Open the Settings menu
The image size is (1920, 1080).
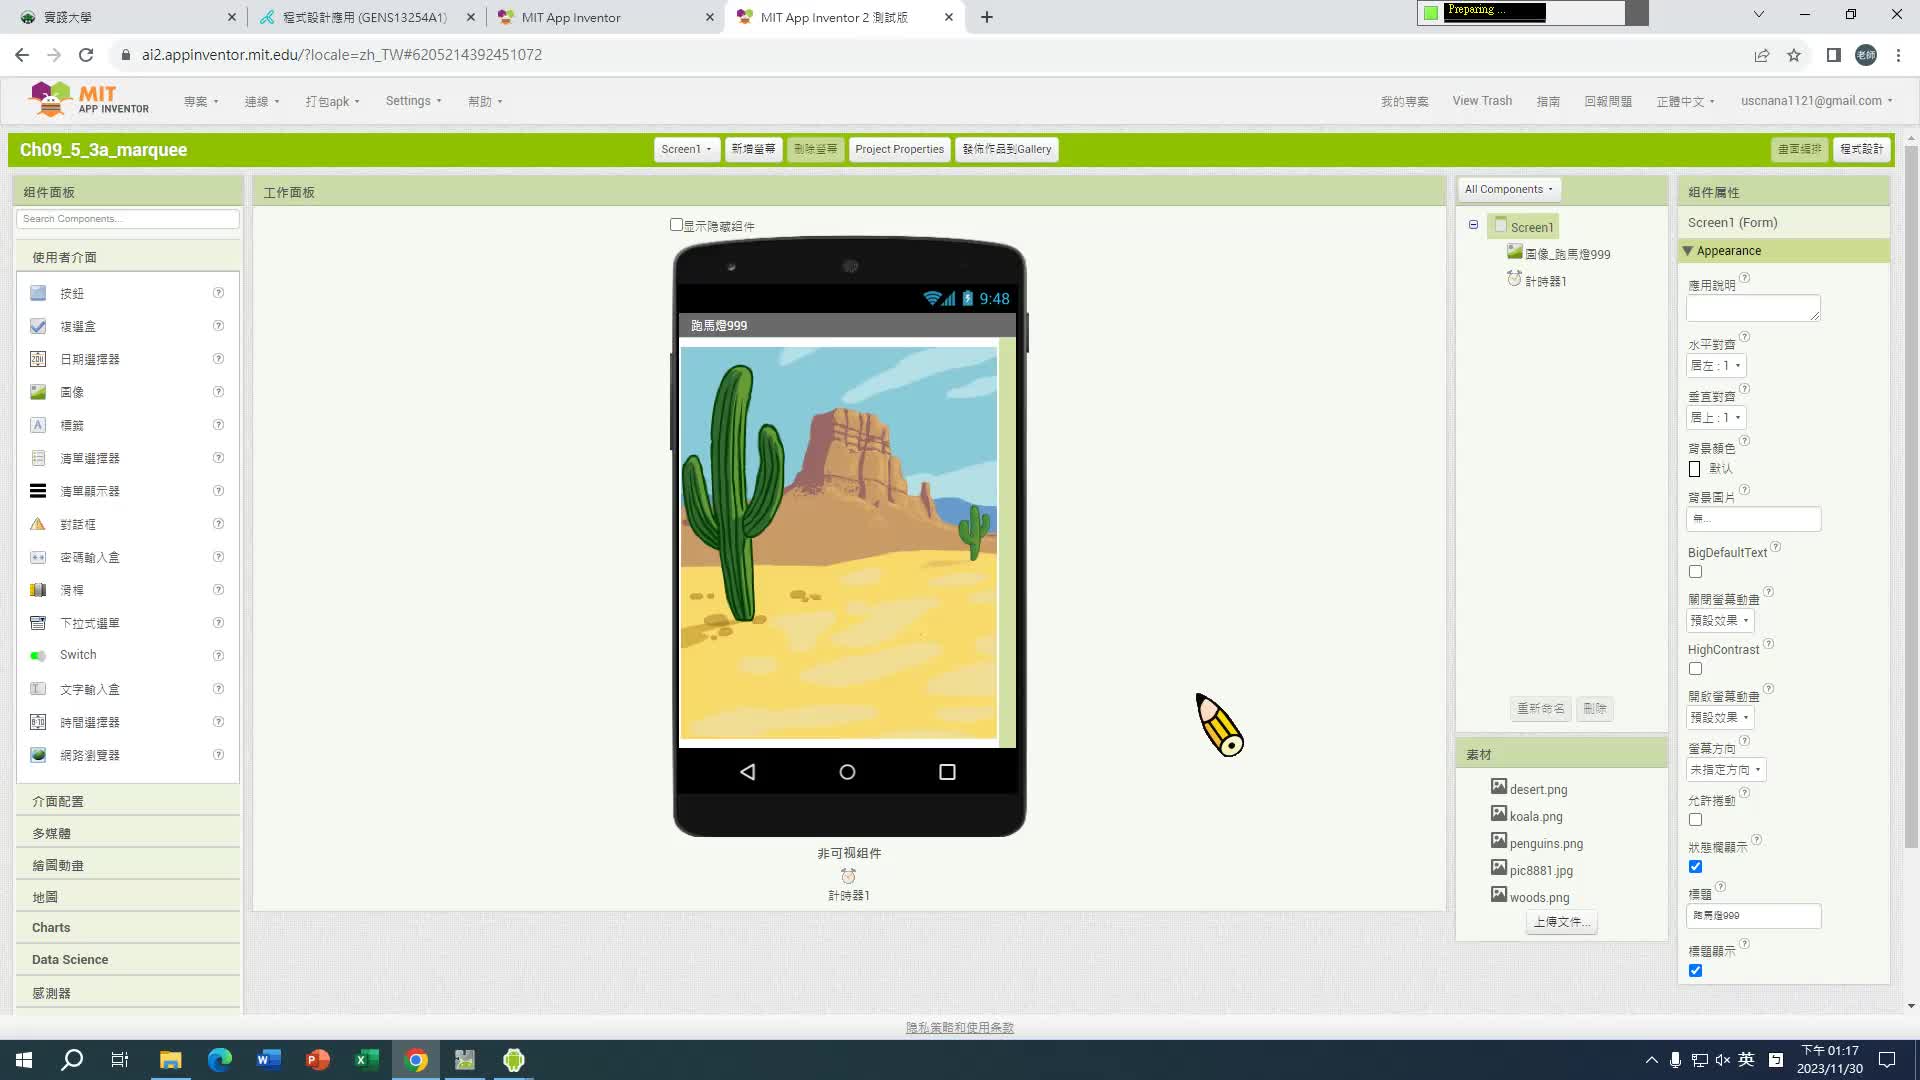(x=413, y=101)
